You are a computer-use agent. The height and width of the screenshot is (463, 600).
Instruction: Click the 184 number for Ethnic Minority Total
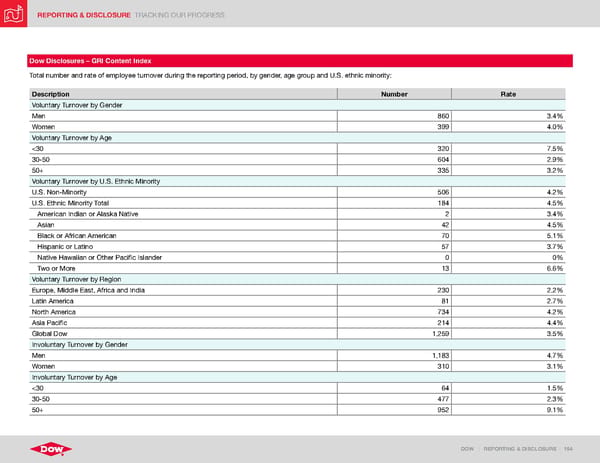[395, 203]
